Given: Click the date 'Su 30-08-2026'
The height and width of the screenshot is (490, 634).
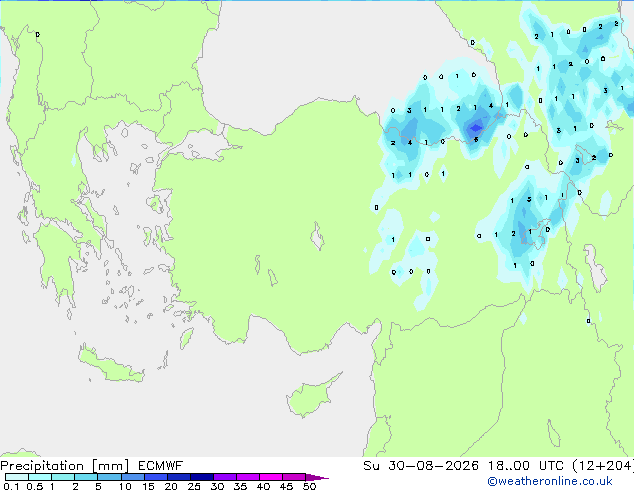Looking at the screenshot, I should 421,466.
